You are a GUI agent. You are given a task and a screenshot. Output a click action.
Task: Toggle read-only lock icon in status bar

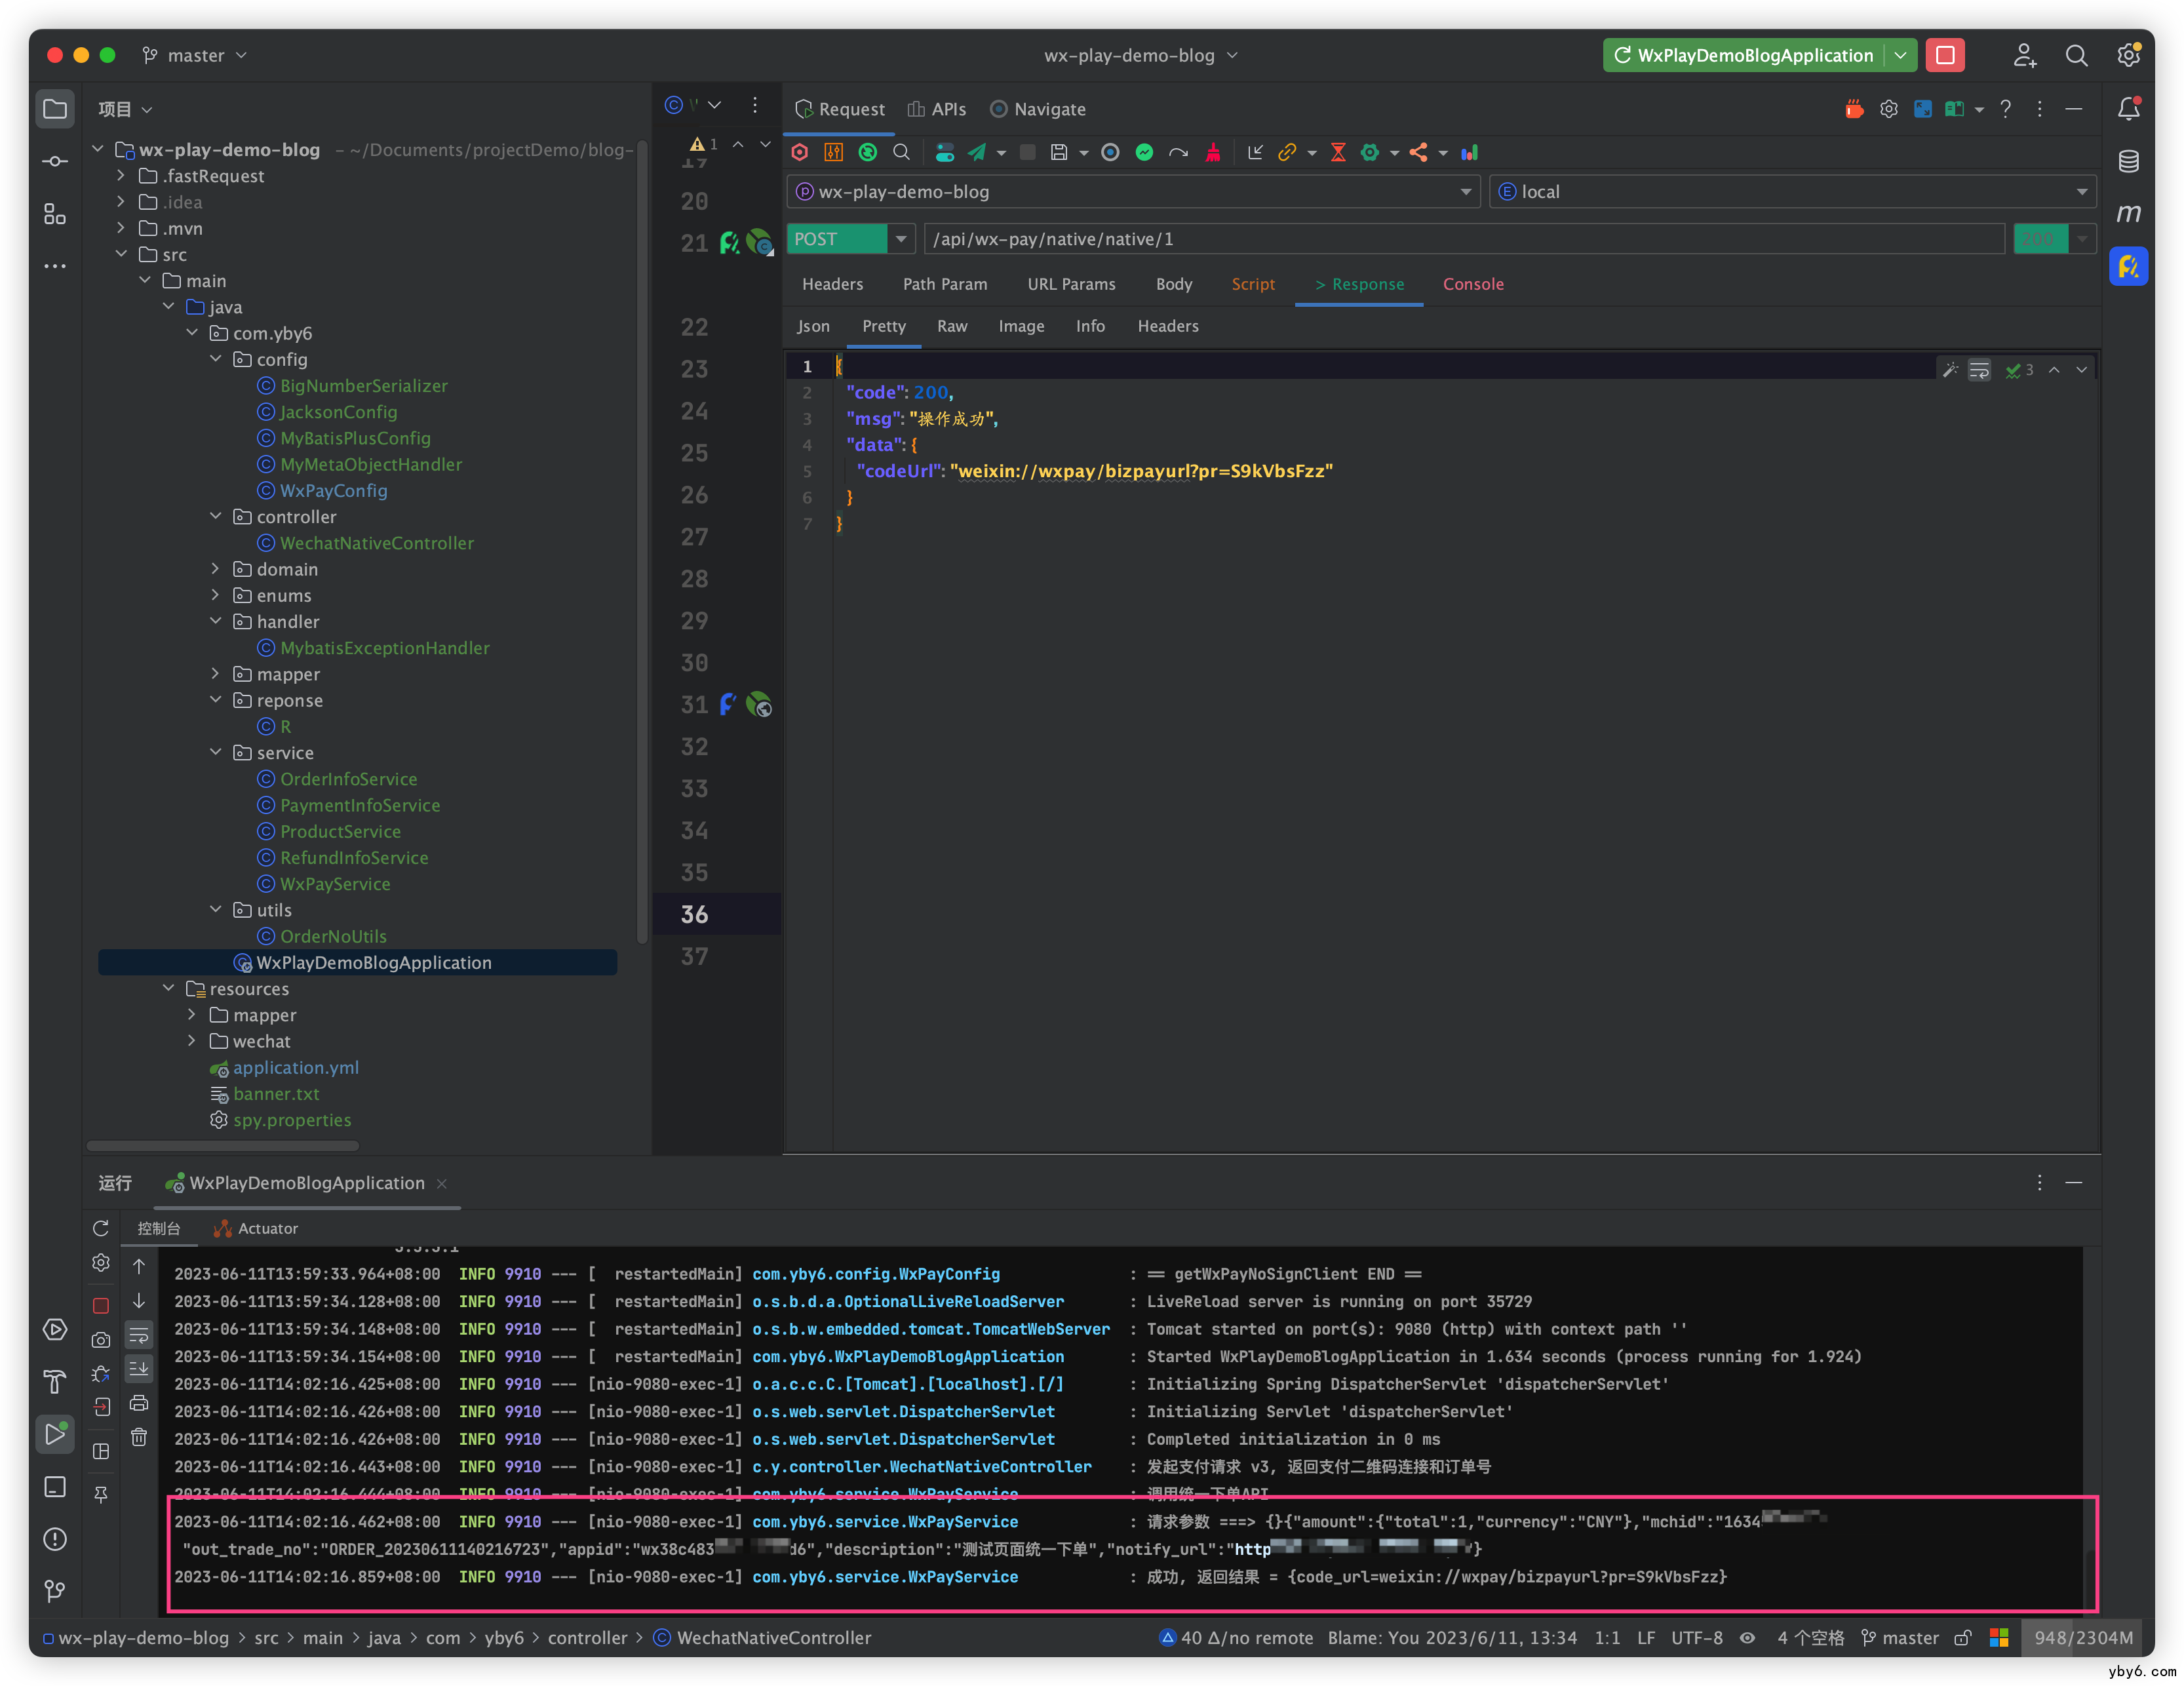[1963, 1637]
